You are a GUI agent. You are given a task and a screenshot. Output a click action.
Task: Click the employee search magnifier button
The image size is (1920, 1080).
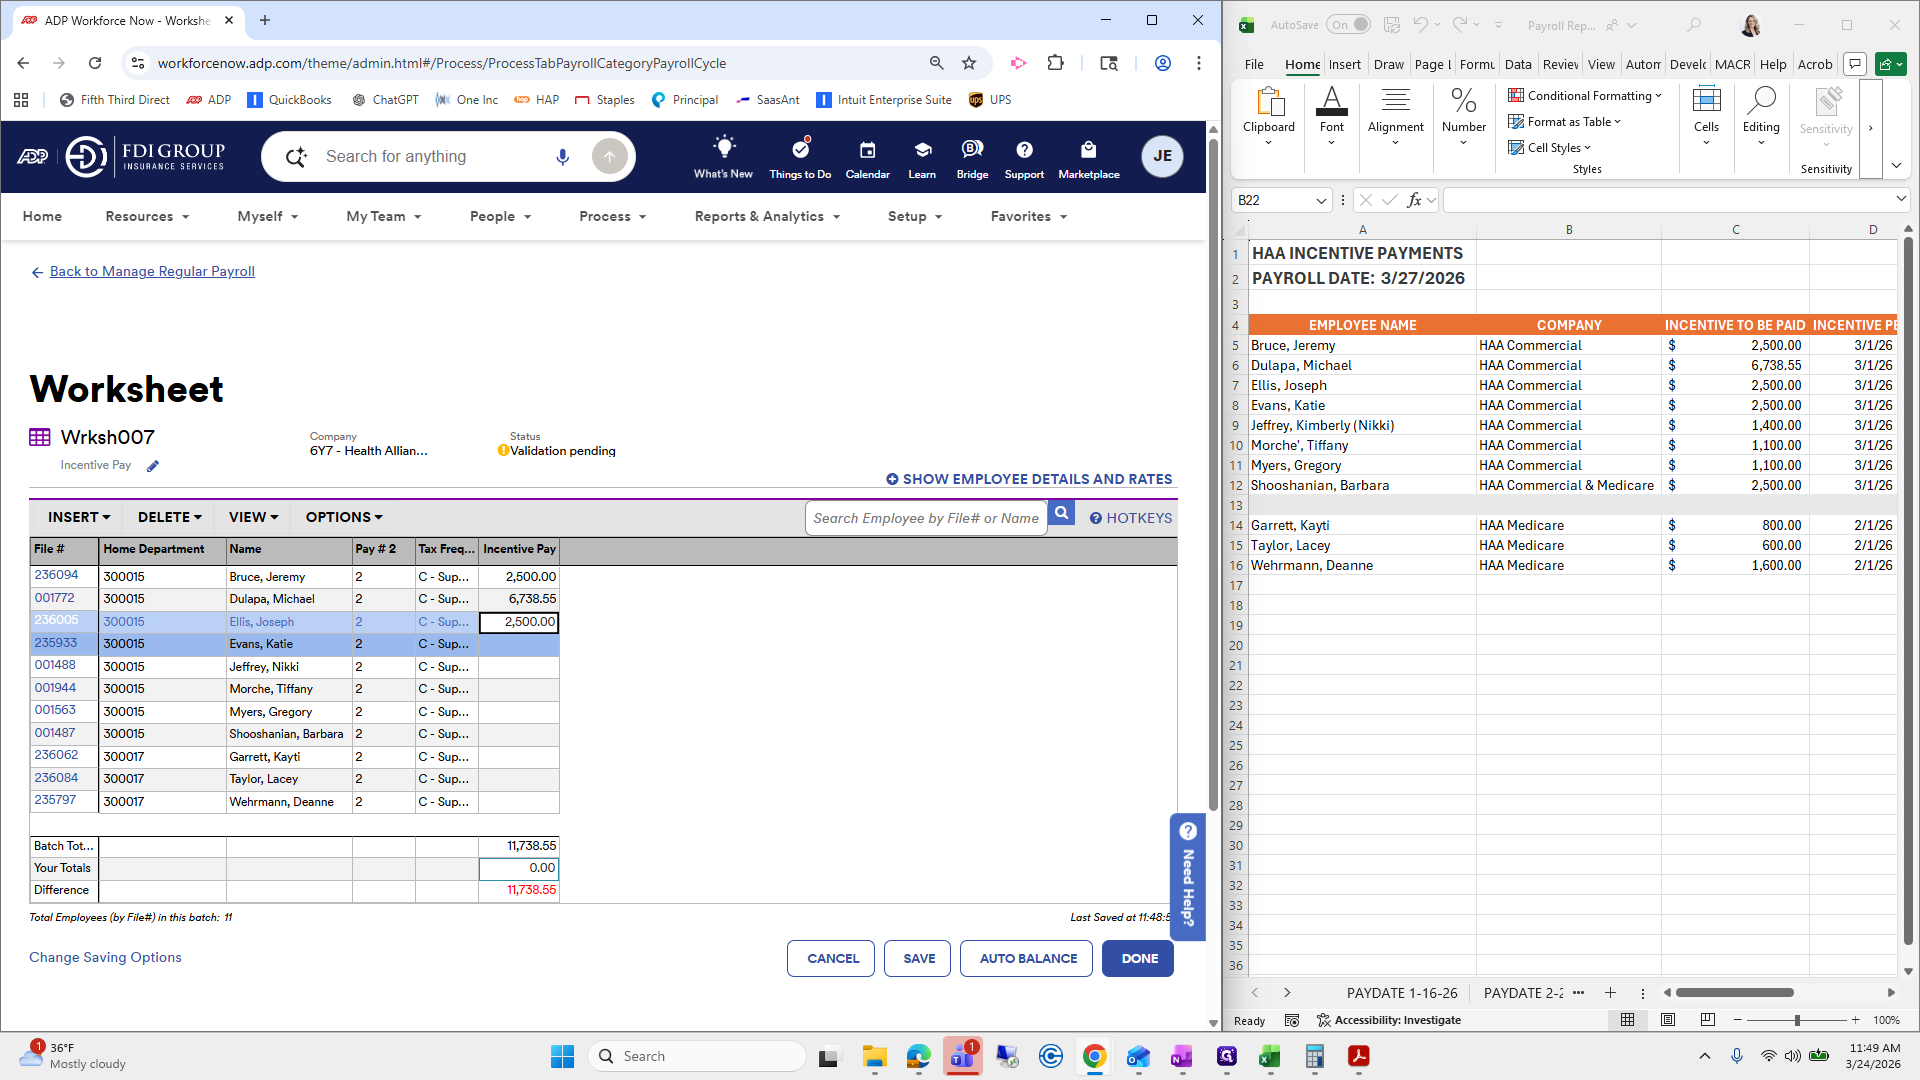(x=1061, y=514)
